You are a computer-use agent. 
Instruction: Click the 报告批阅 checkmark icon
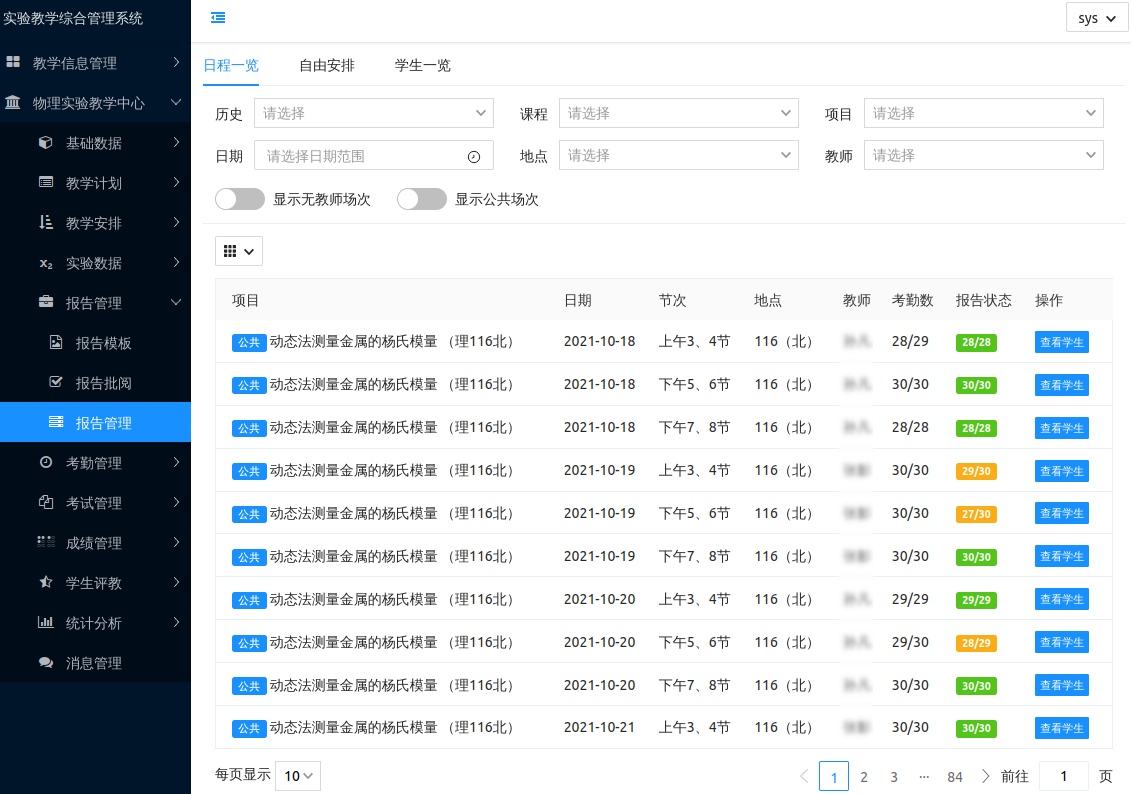pos(57,383)
